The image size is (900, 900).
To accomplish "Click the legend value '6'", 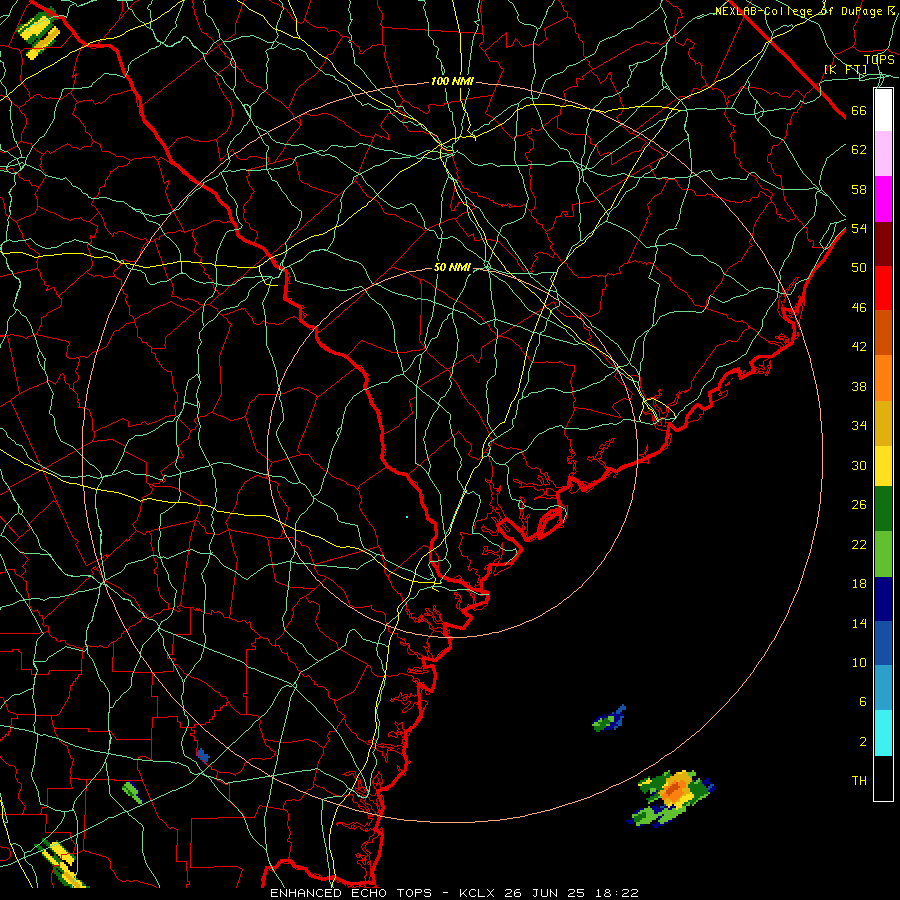I will [863, 701].
